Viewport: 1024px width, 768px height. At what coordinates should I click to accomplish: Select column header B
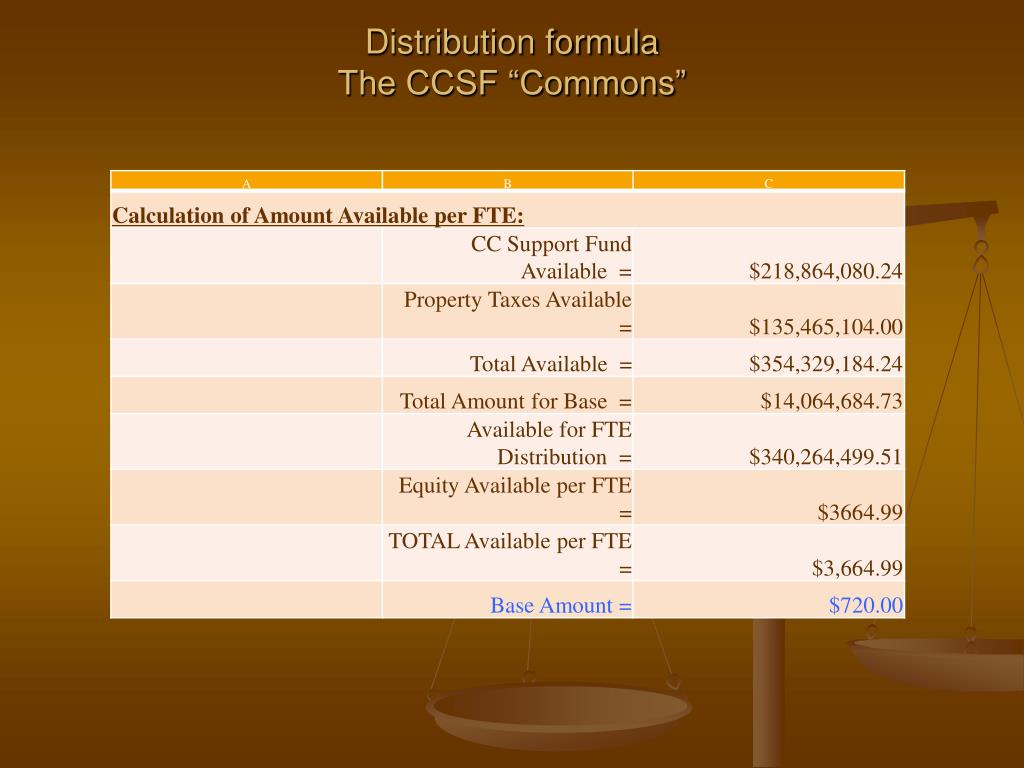point(507,181)
